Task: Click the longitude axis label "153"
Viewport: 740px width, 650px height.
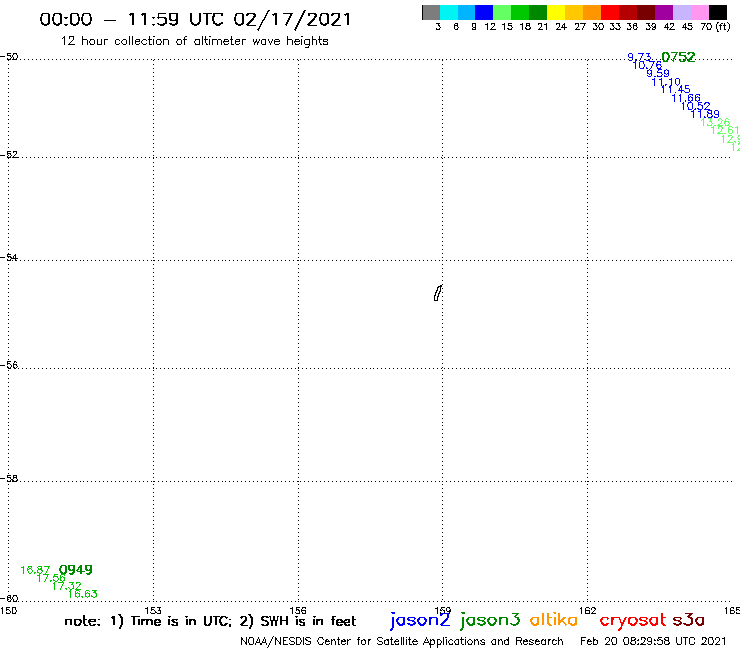Action: [x=153, y=610]
